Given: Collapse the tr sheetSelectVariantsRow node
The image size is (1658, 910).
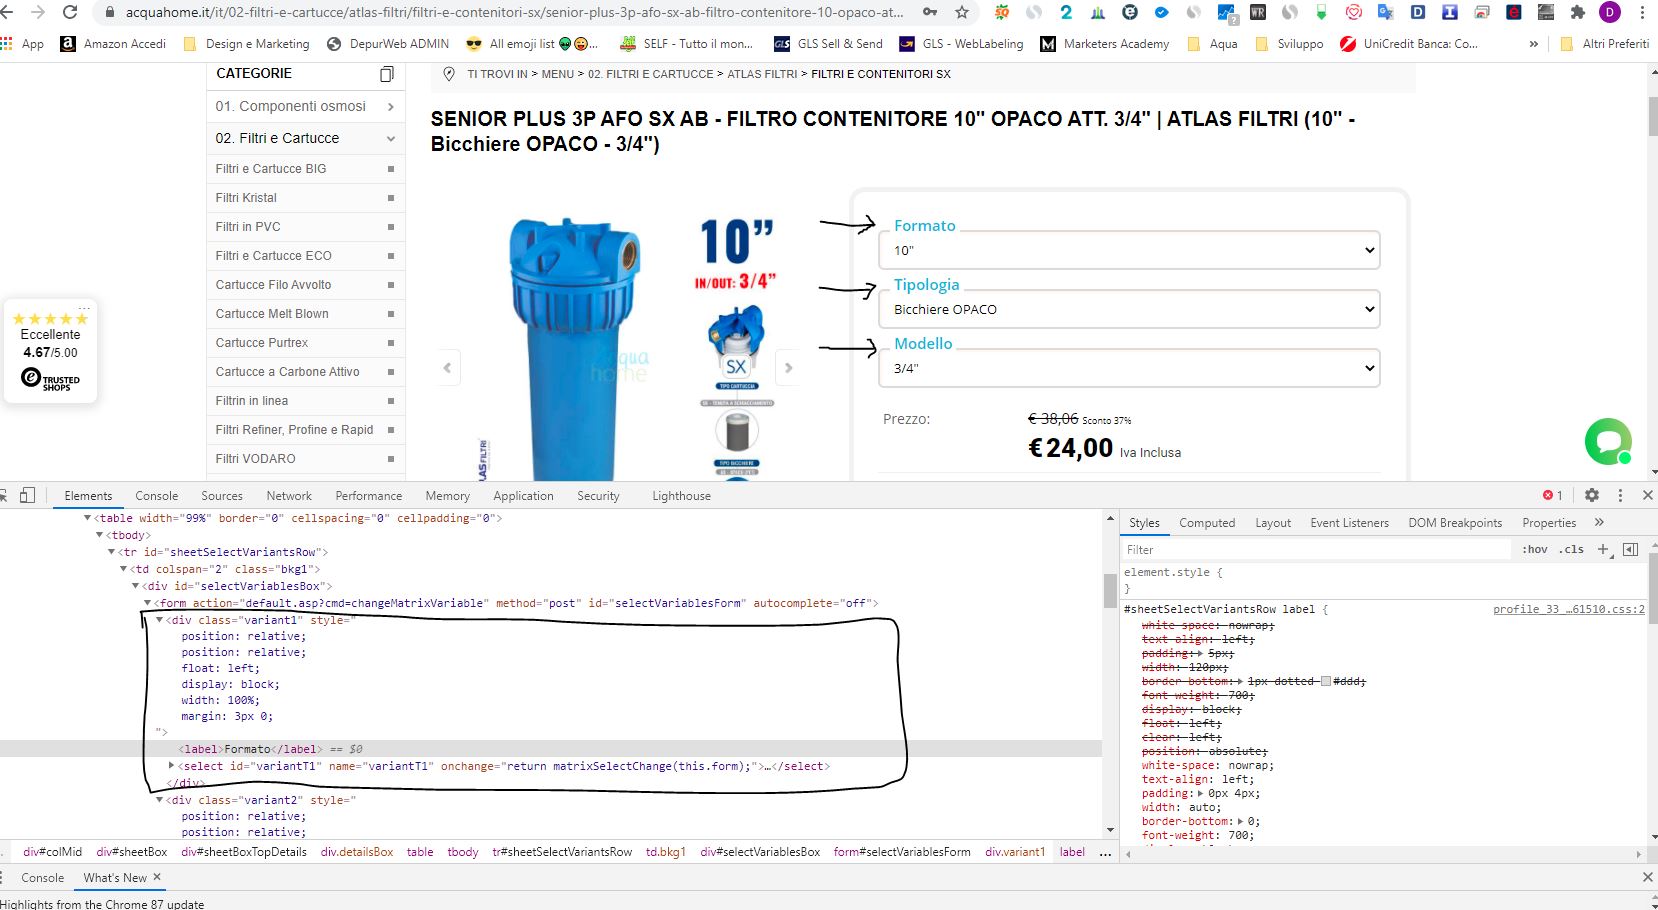Looking at the screenshot, I should coord(111,552).
